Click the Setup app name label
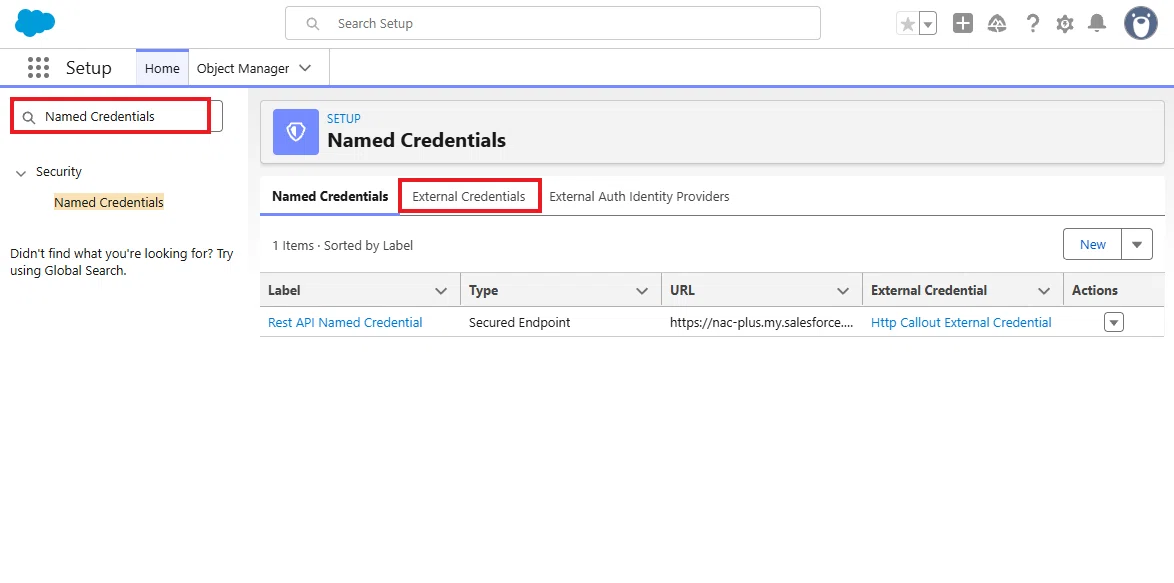 point(88,68)
